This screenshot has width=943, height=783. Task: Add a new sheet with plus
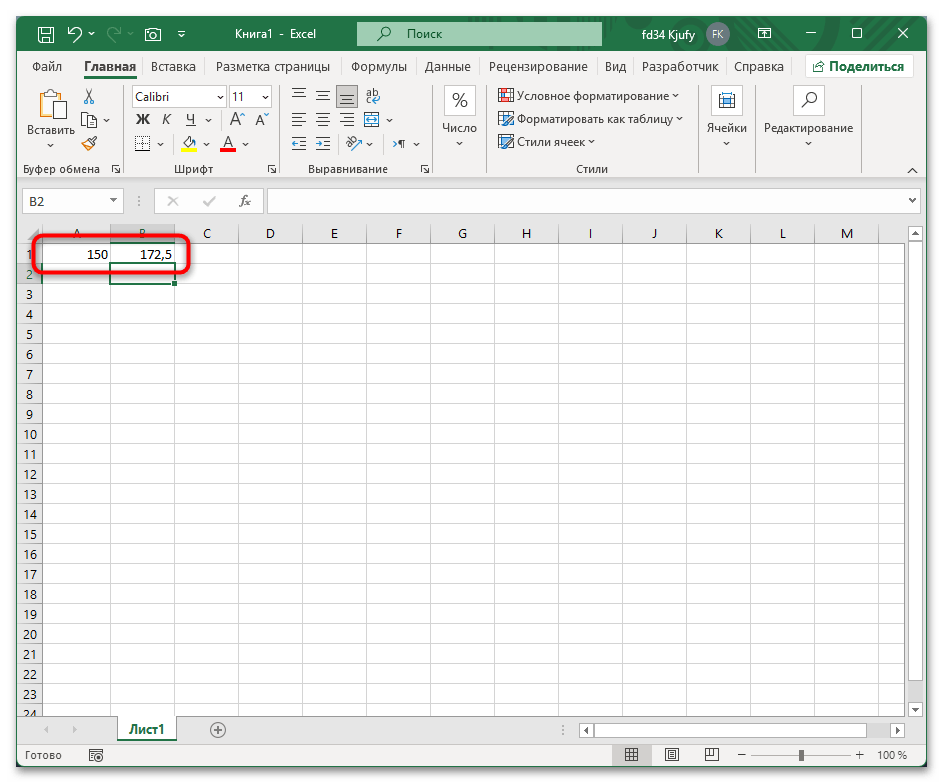point(218,730)
